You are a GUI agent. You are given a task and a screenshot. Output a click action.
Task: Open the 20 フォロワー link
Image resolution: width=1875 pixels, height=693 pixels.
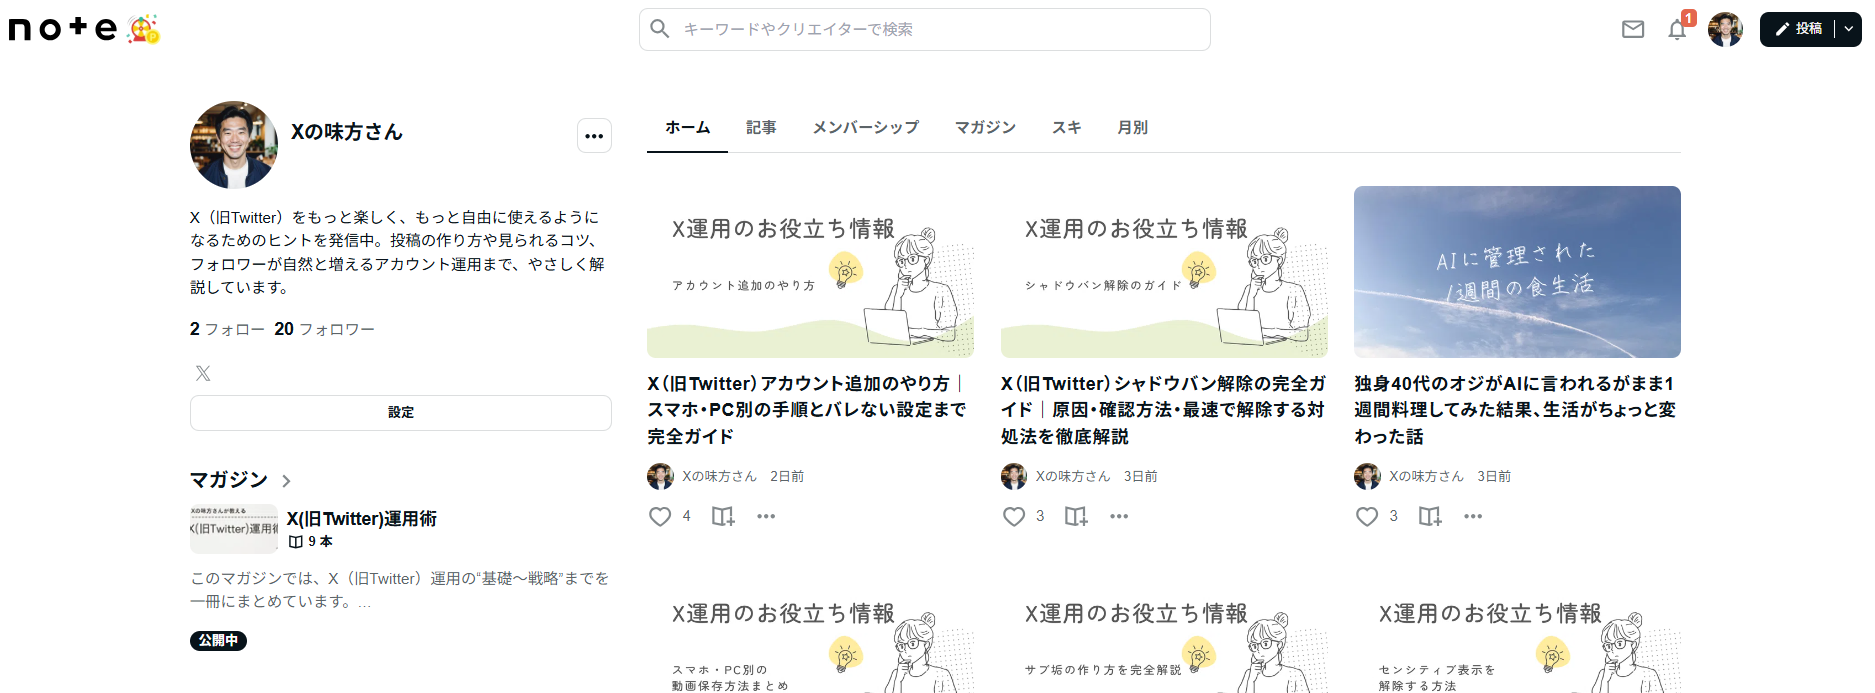click(324, 329)
